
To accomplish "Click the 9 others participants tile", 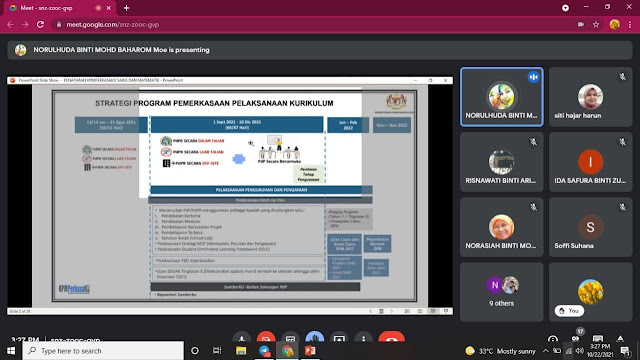I will (502, 292).
